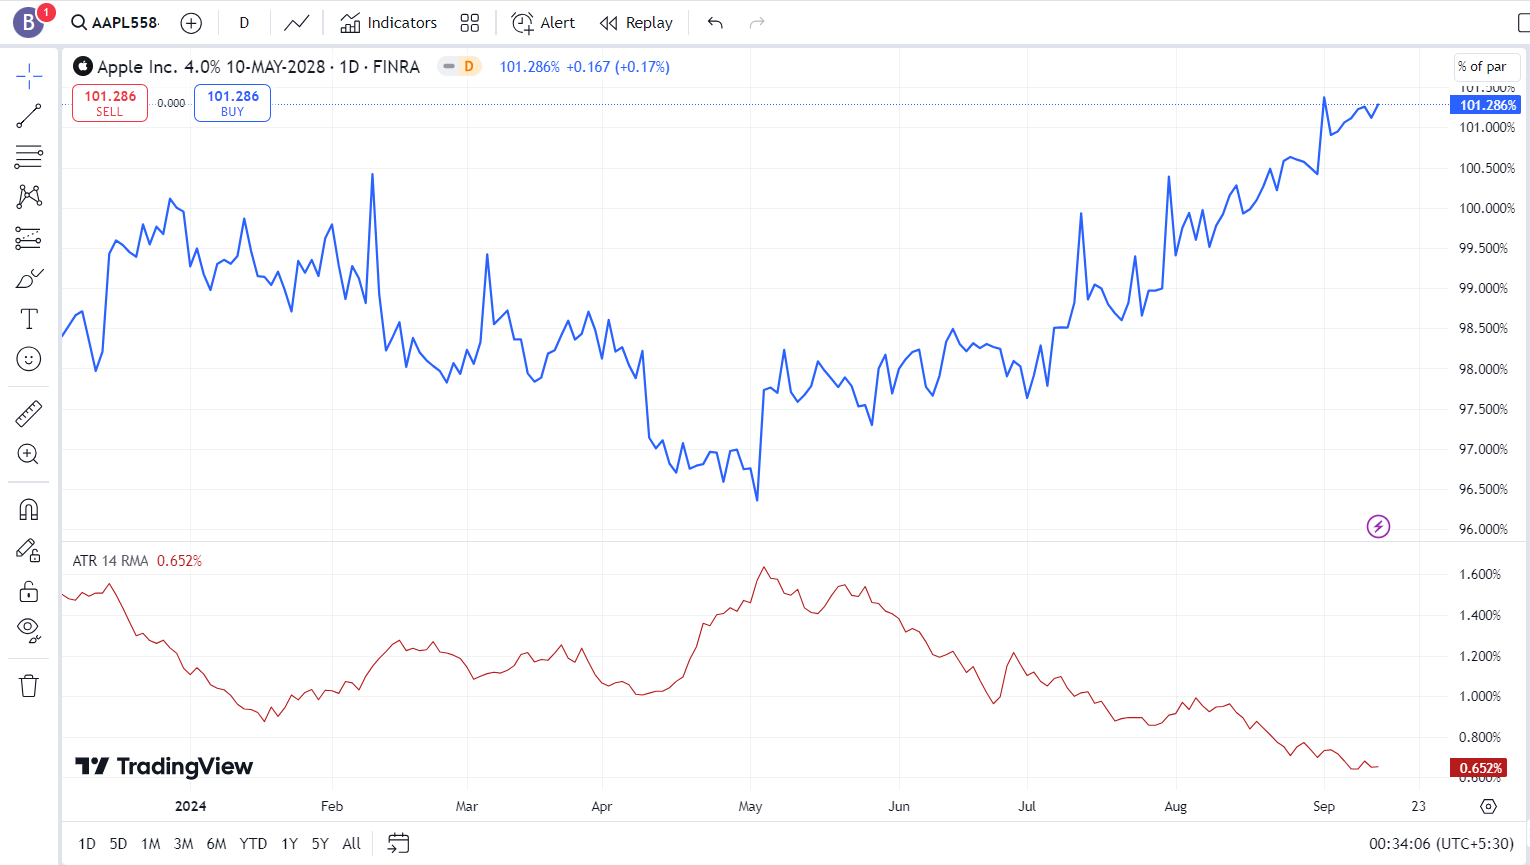The image size is (1530, 865).
Task: Open the symbol search AAPL558
Action: click(x=115, y=22)
